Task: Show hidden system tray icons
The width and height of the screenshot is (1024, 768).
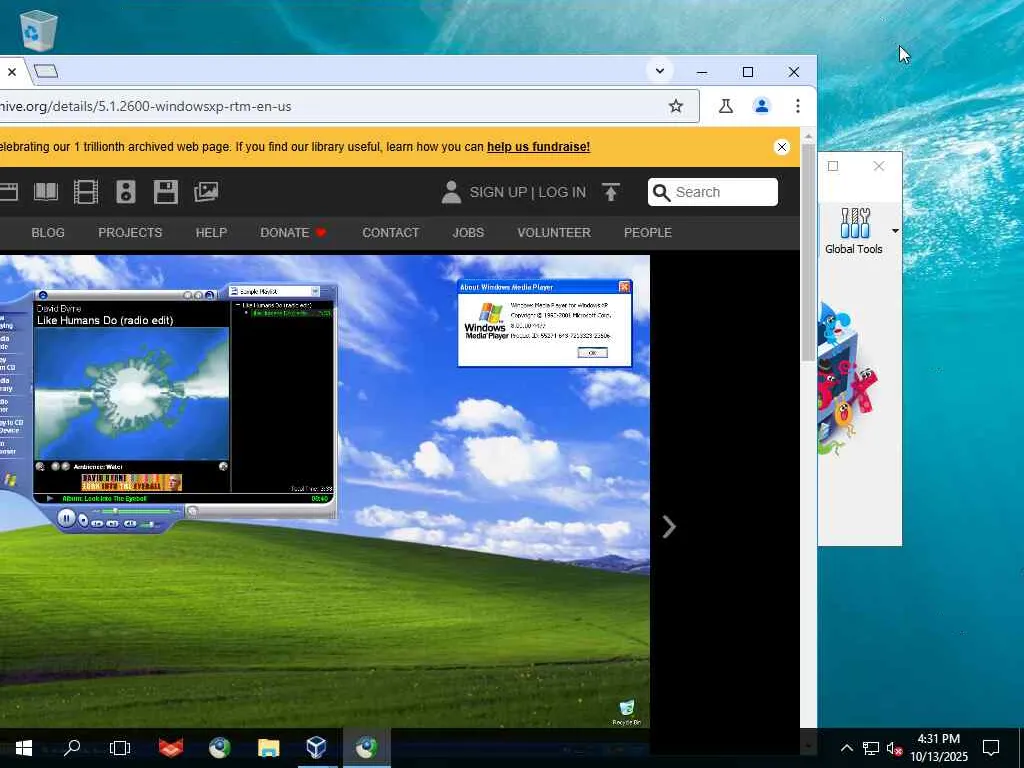Action: coord(846,748)
